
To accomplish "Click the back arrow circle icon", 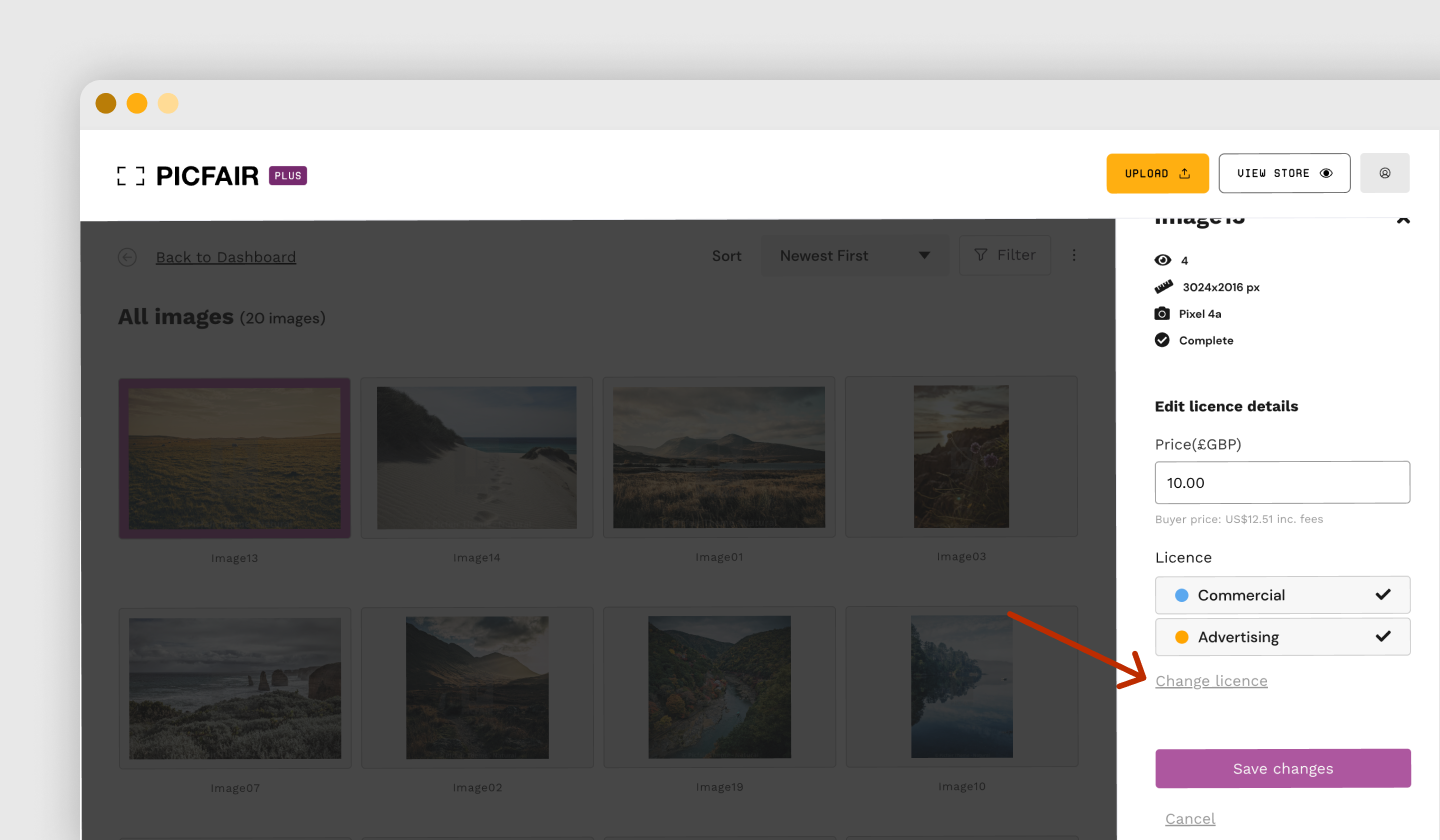I will pyautogui.click(x=127, y=257).
